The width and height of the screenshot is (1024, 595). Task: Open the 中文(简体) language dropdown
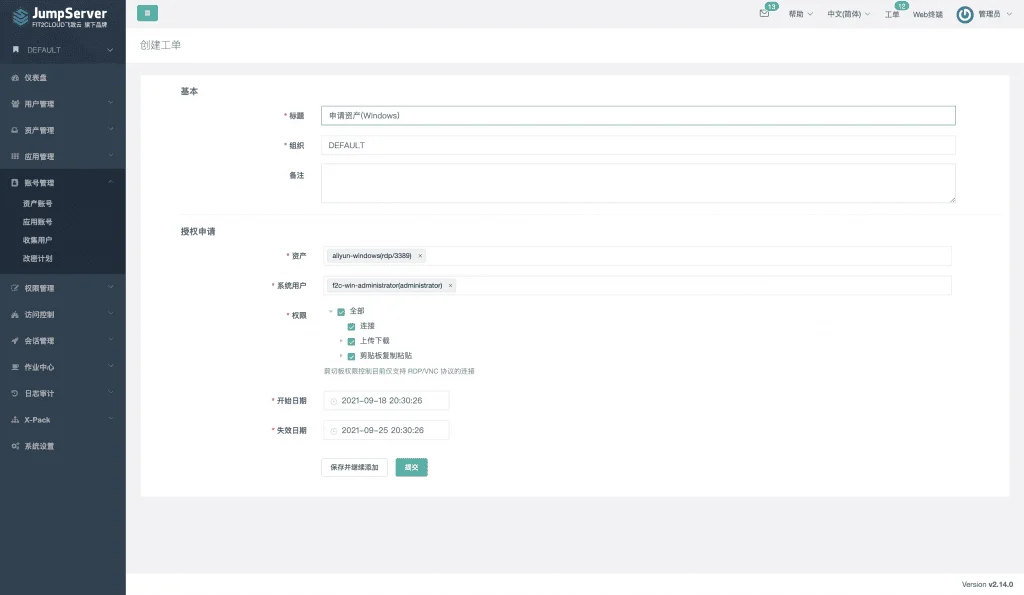coord(848,14)
